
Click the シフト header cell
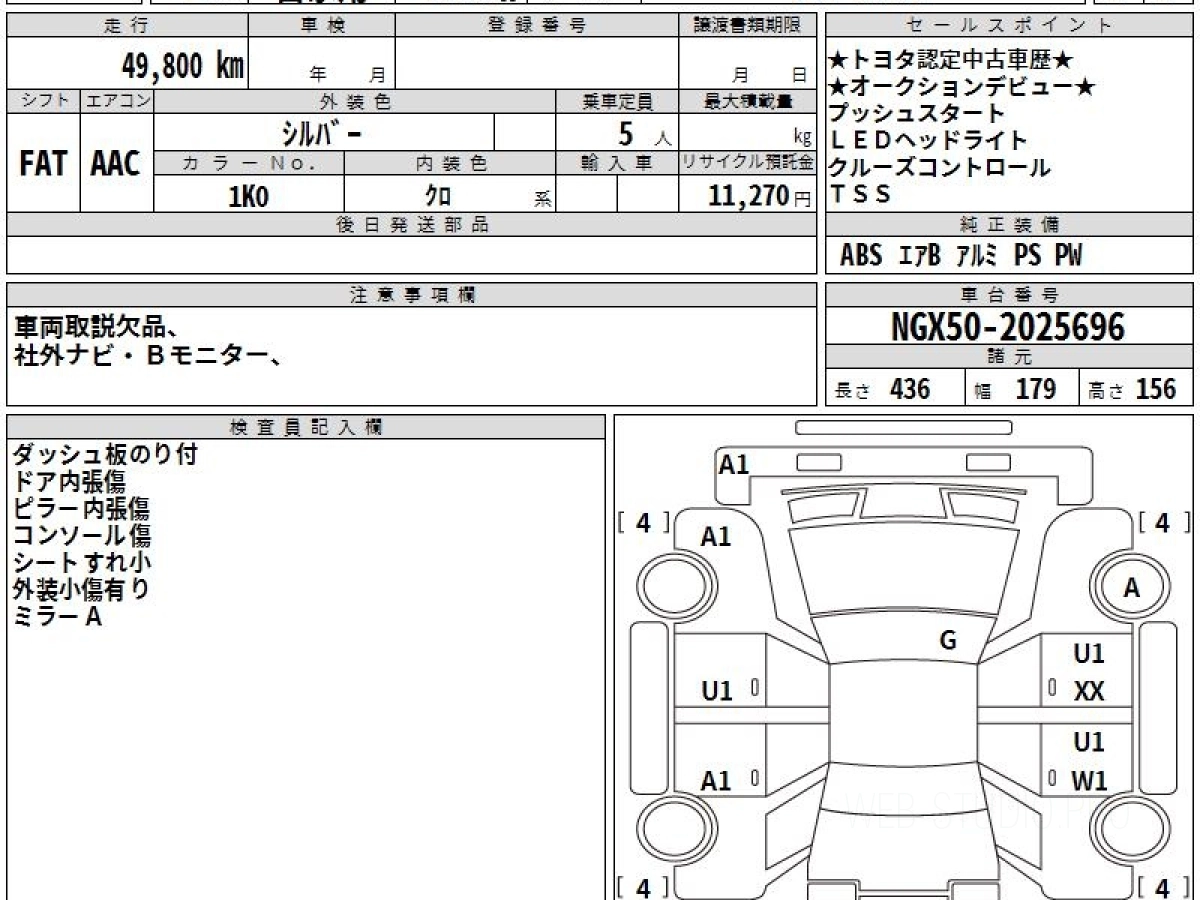coord(44,101)
